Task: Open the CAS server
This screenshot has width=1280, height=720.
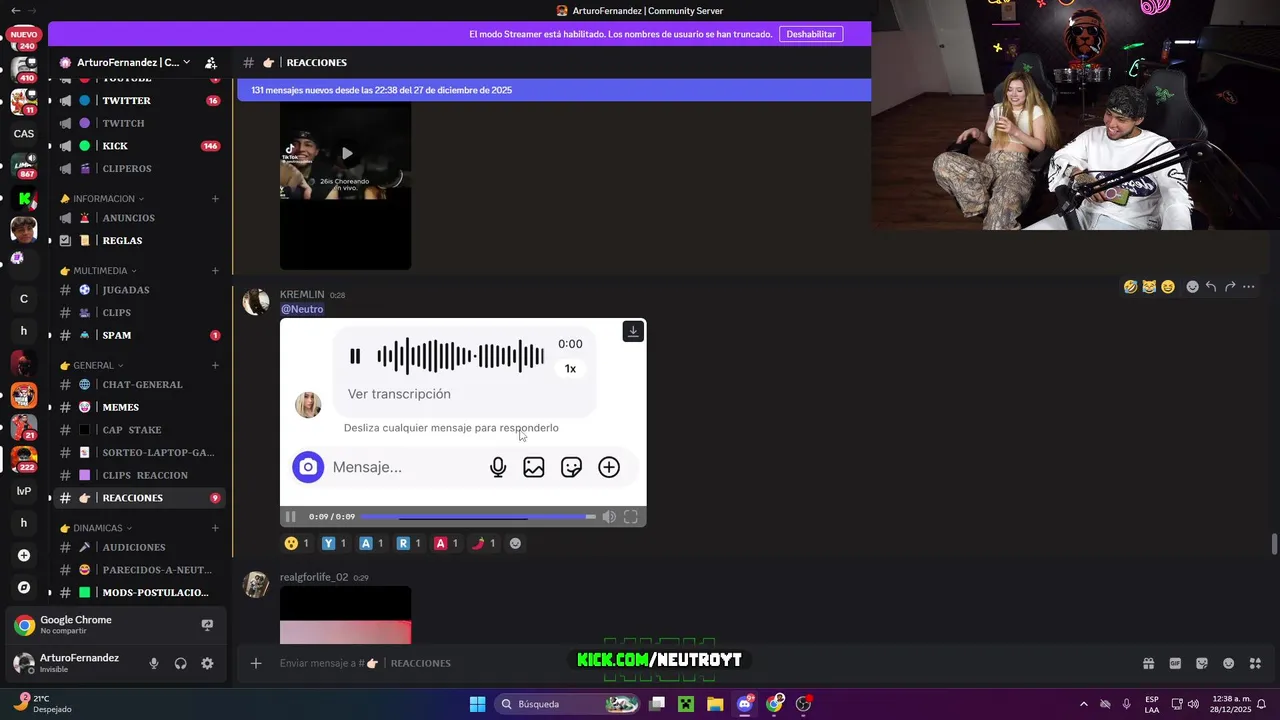Action: point(24,133)
